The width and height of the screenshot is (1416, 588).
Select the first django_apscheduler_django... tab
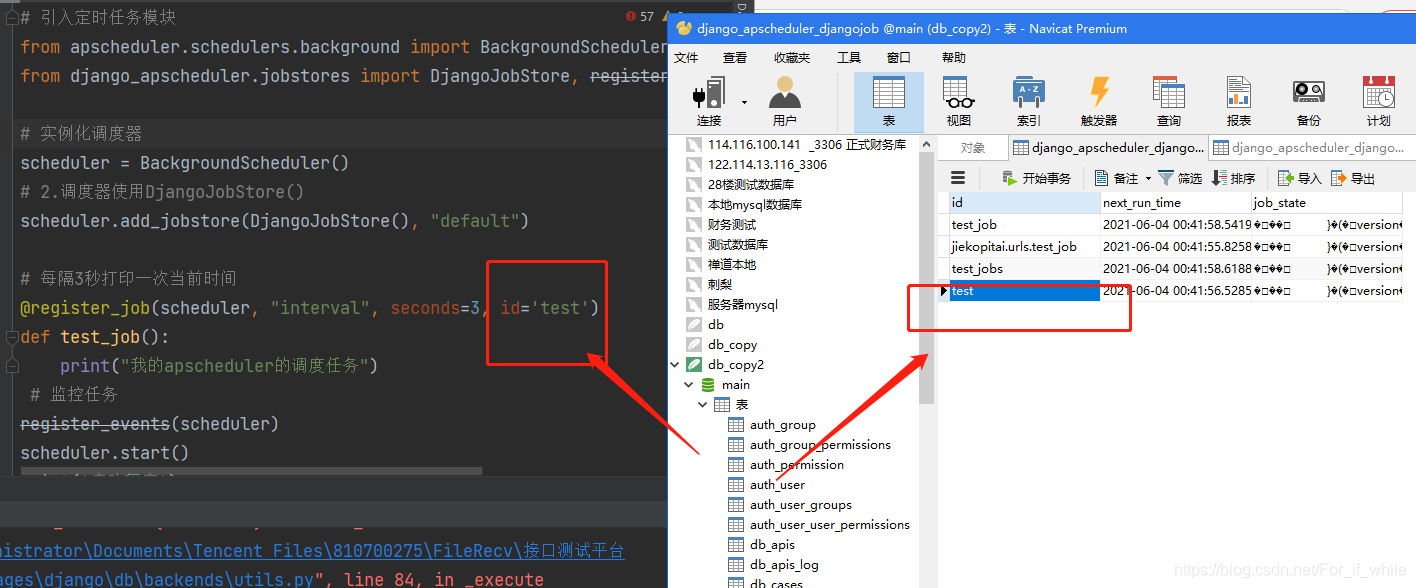point(1108,148)
